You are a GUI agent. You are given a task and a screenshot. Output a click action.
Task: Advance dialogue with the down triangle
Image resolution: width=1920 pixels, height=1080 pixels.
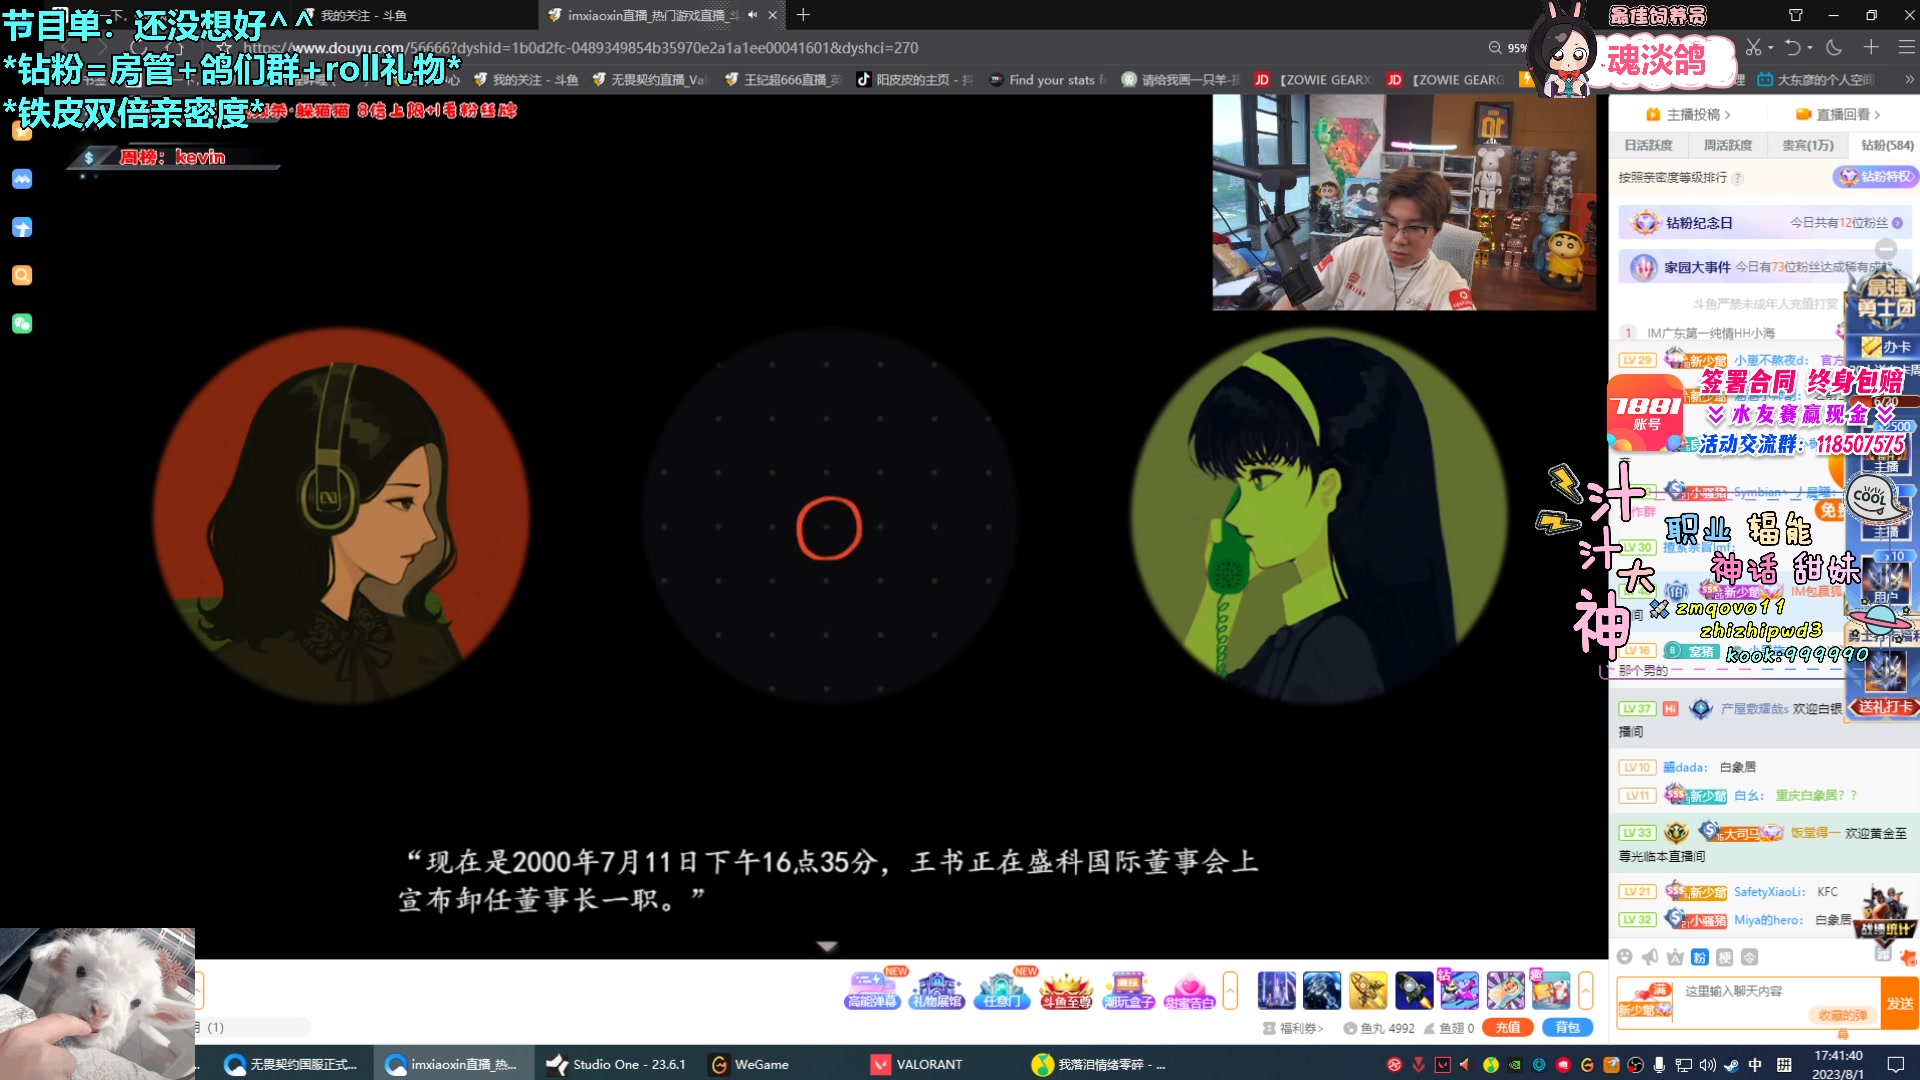coord(827,946)
